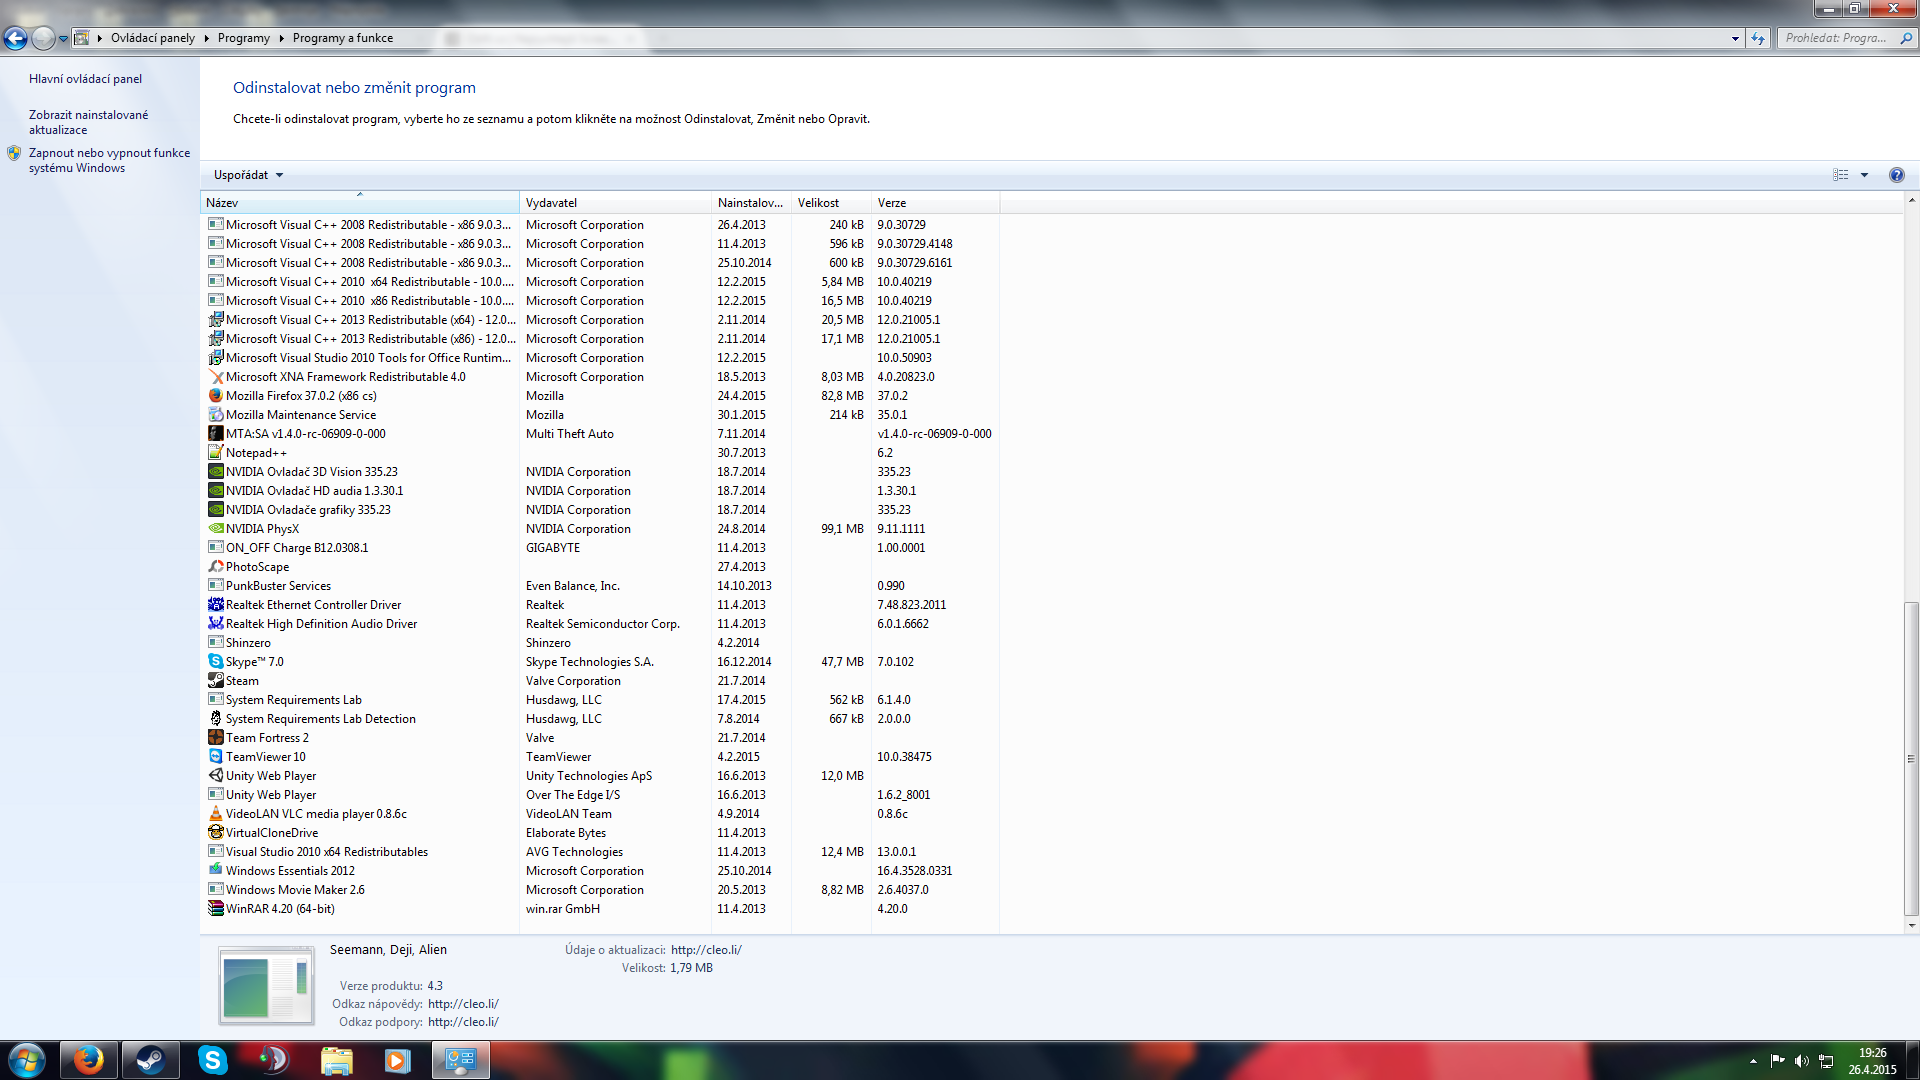Select the Skype 7.0 list entry icon

click(x=215, y=662)
